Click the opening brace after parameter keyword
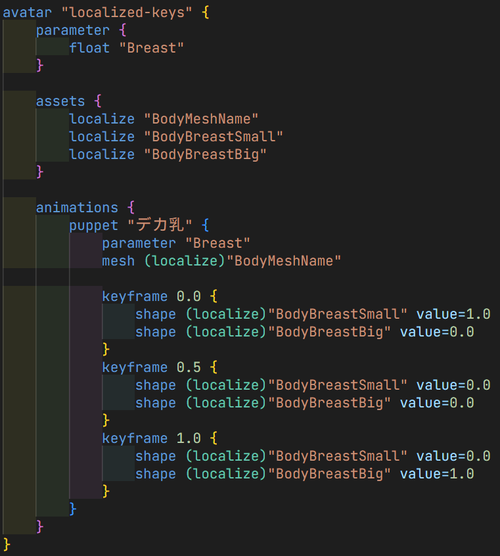Screen dimensions: 500x556 [x=123, y=30]
